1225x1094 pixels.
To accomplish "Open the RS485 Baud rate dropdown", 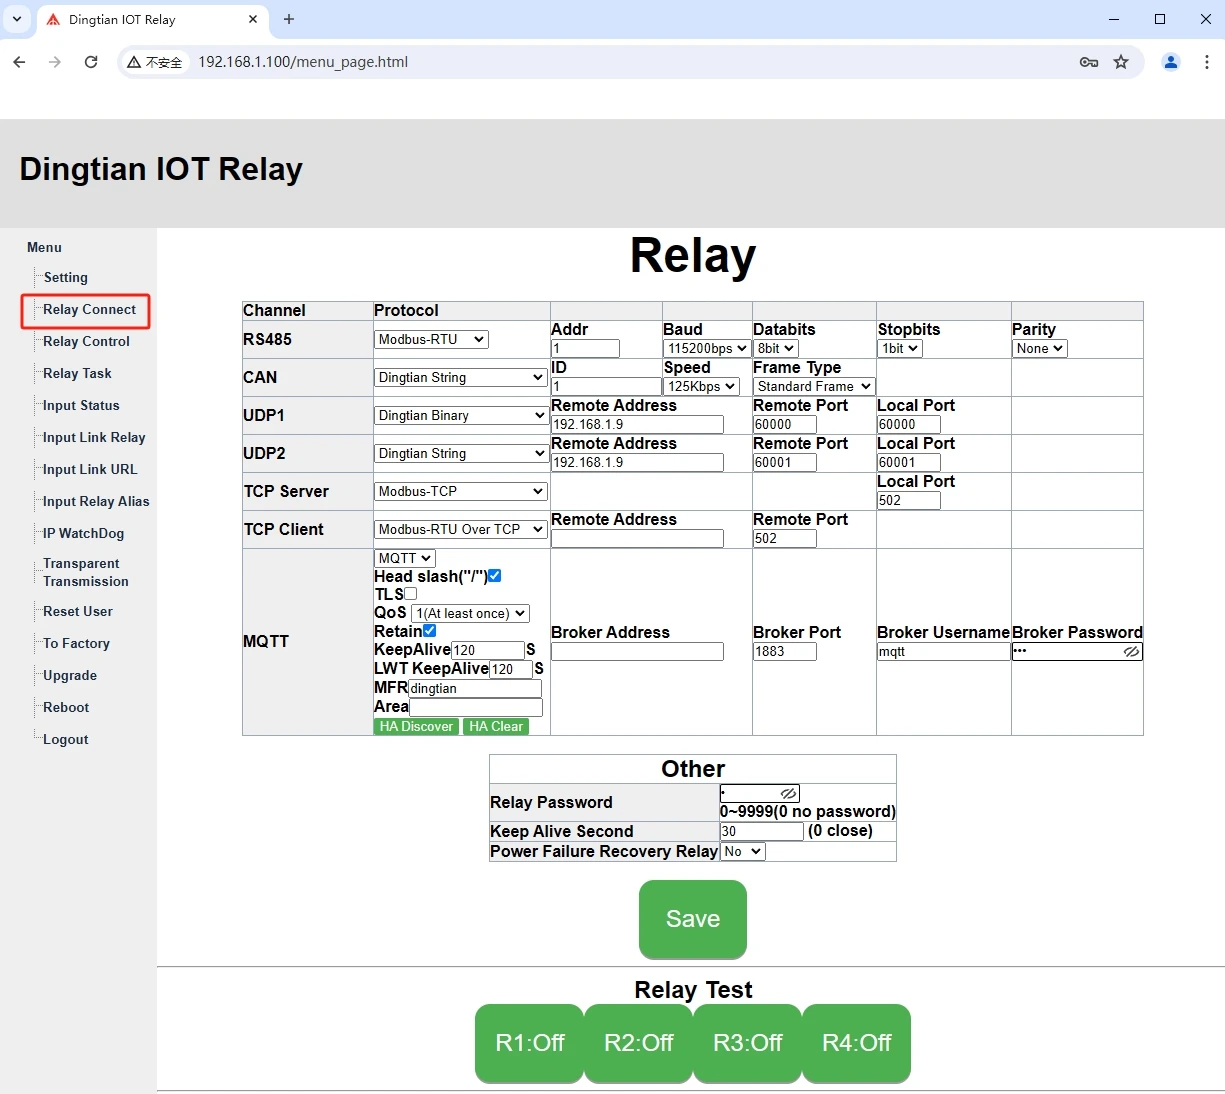I will point(707,349).
